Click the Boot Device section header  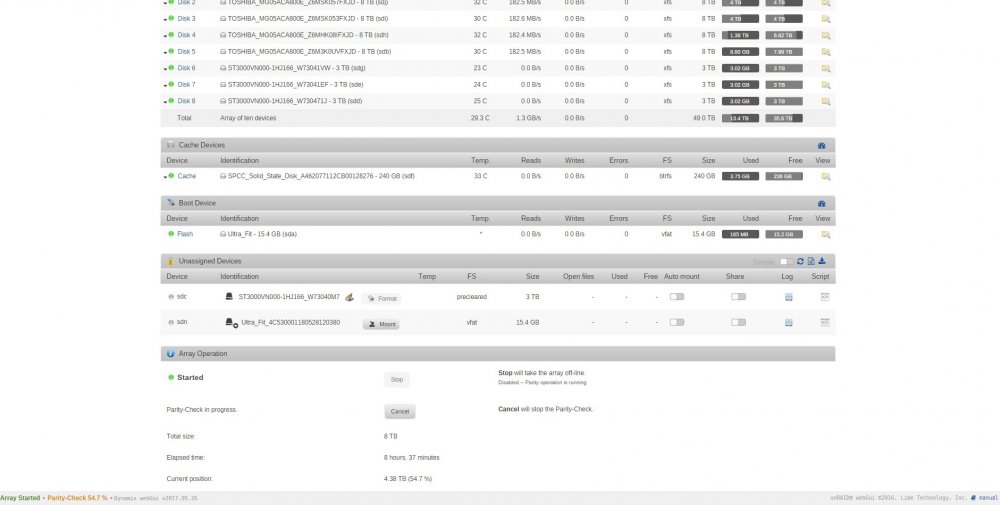[497, 203]
